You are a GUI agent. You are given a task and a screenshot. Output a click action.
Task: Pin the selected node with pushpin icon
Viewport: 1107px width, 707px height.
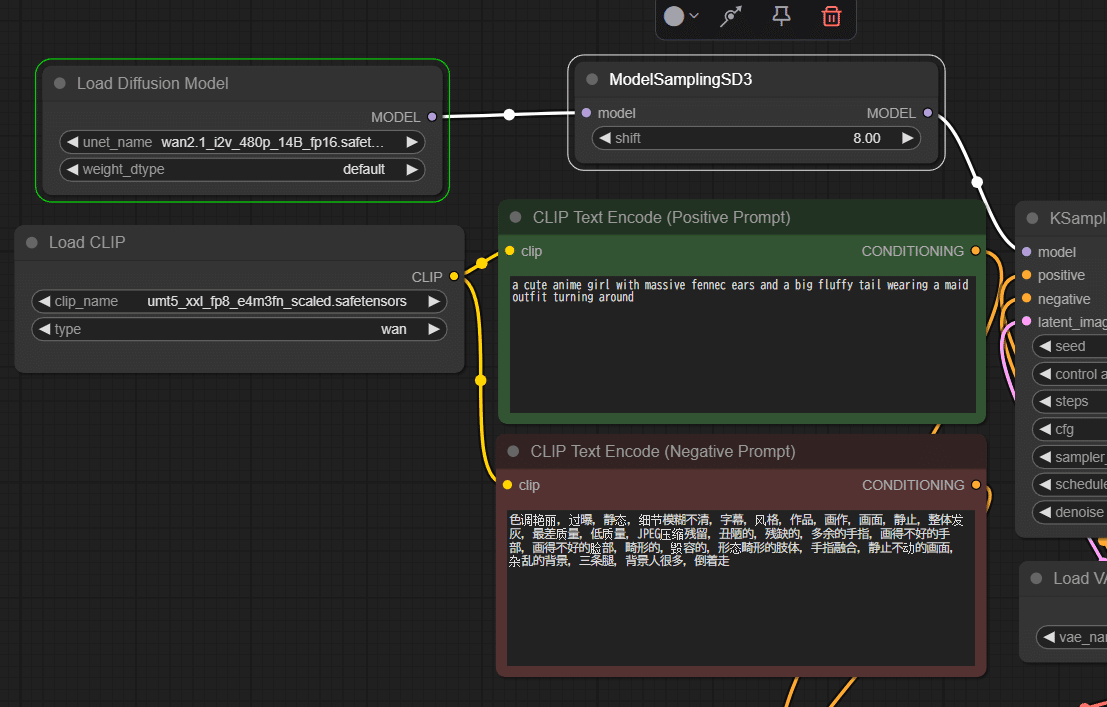coord(781,16)
